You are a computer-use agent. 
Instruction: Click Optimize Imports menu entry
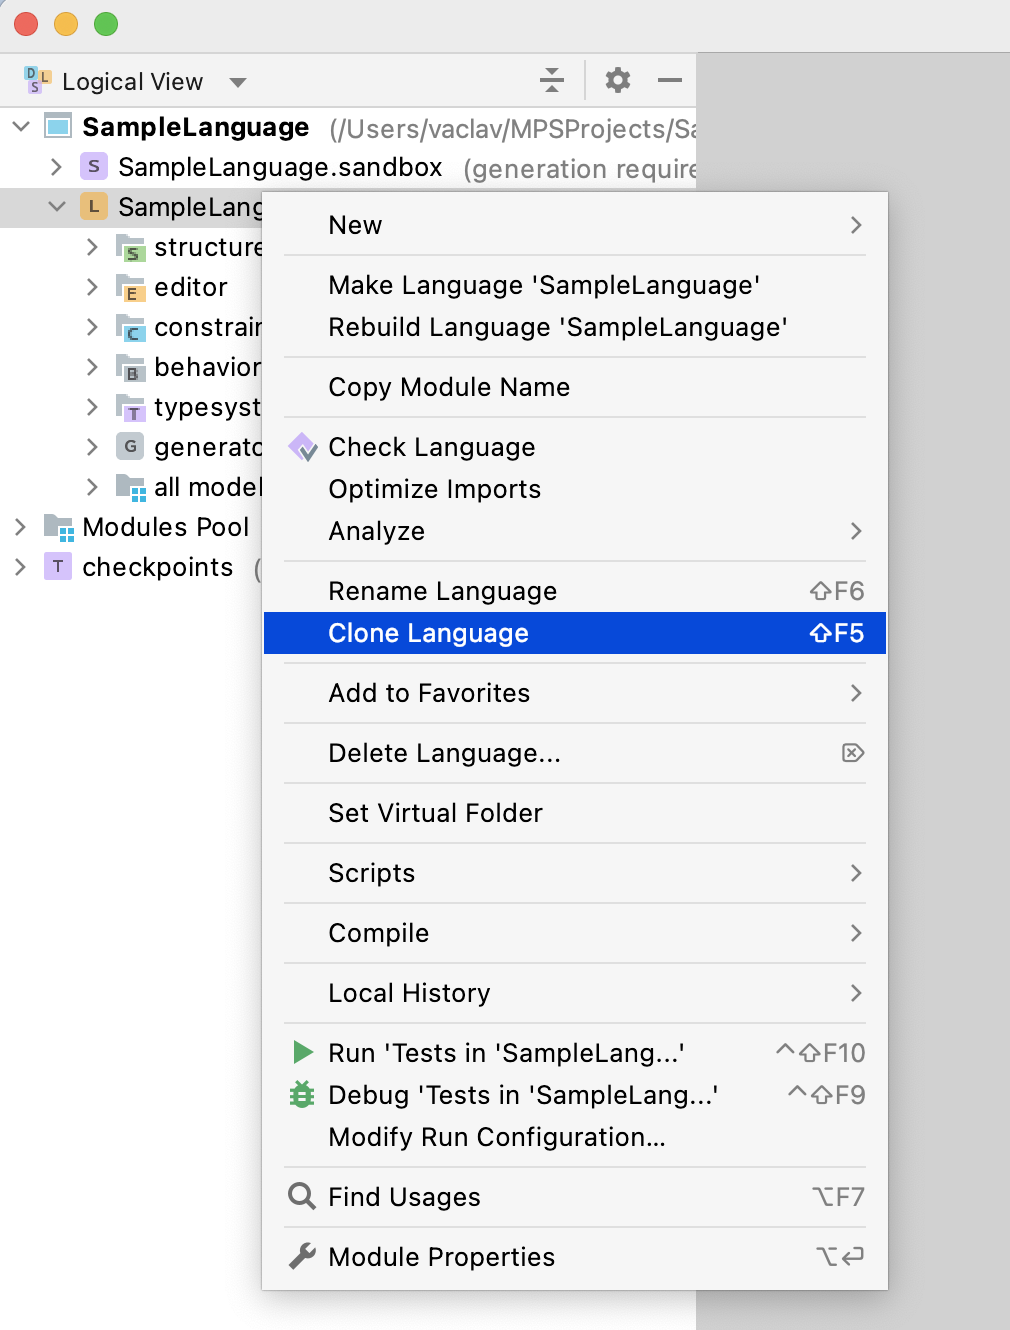pos(434,489)
